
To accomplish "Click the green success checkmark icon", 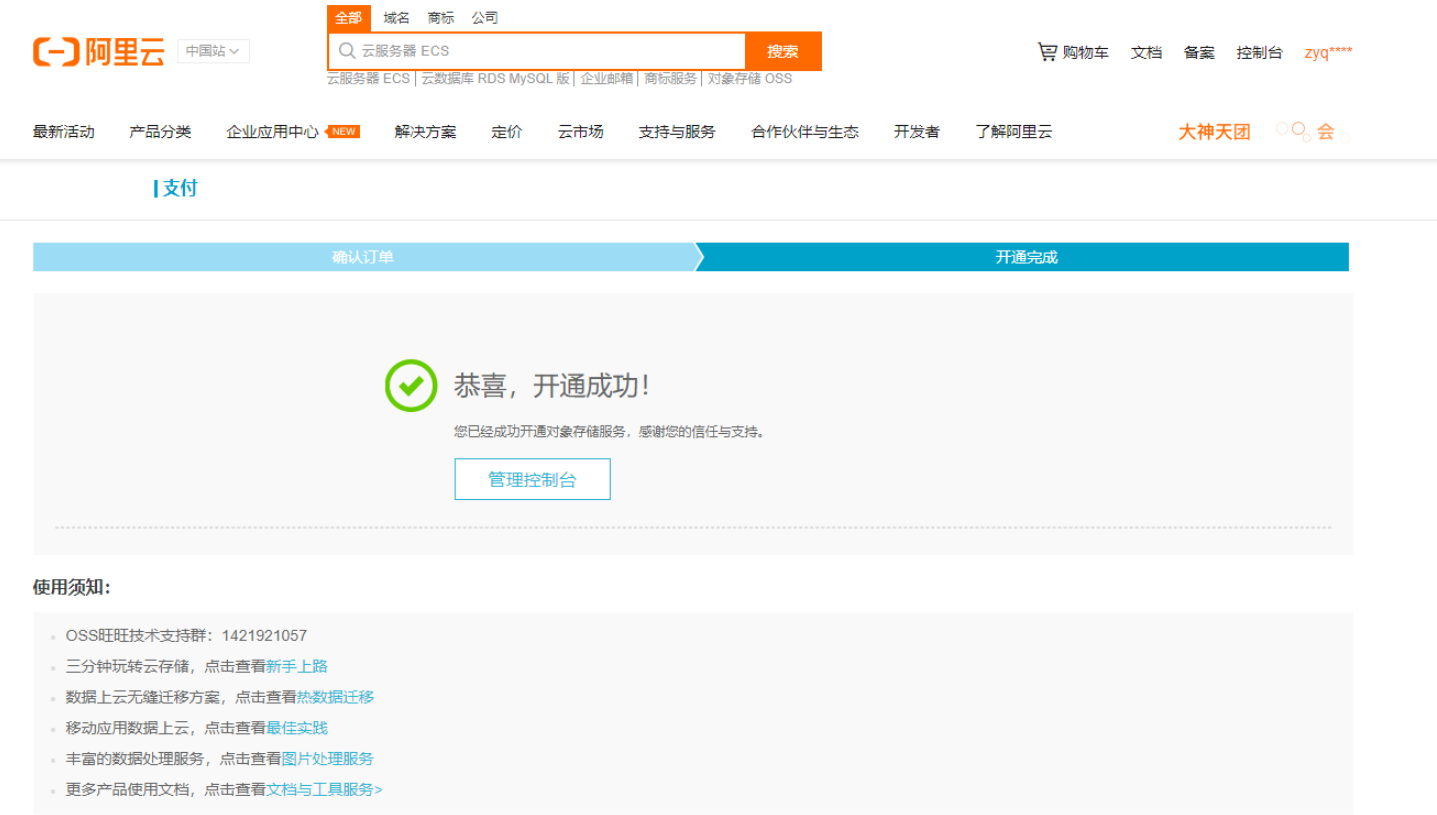I will [x=411, y=386].
